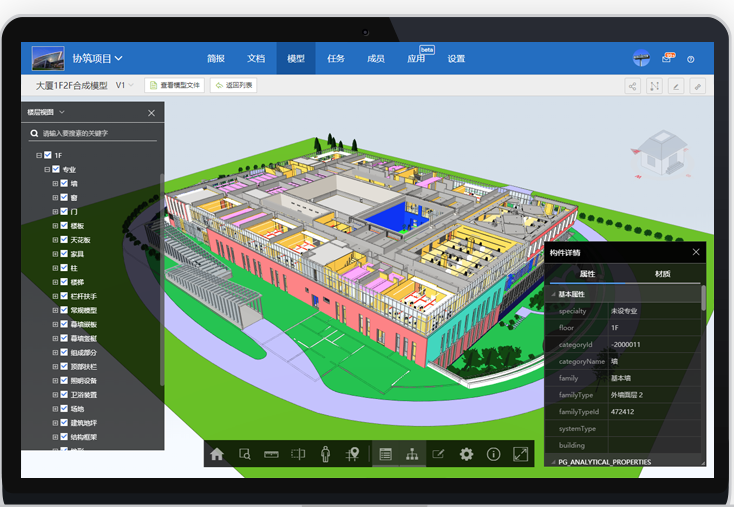Click the info icon in bottom toolbar
Image resolution: width=734 pixels, height=507 pixels.
(x=493, y=454)
